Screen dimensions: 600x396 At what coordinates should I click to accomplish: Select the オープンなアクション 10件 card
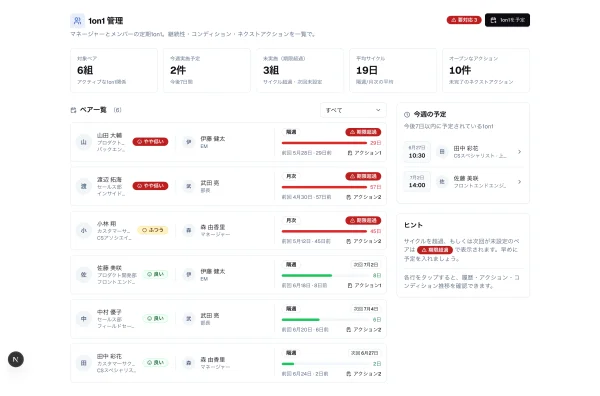(486, 70)
